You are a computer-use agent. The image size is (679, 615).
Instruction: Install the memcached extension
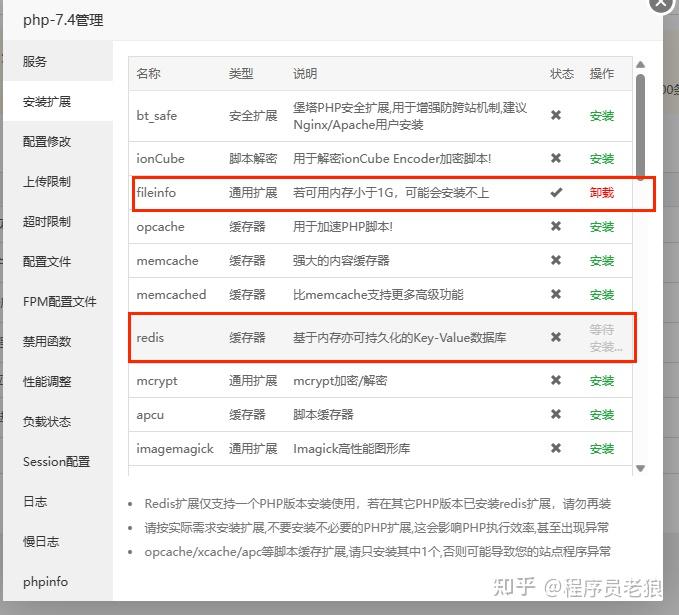click(601, 295)
